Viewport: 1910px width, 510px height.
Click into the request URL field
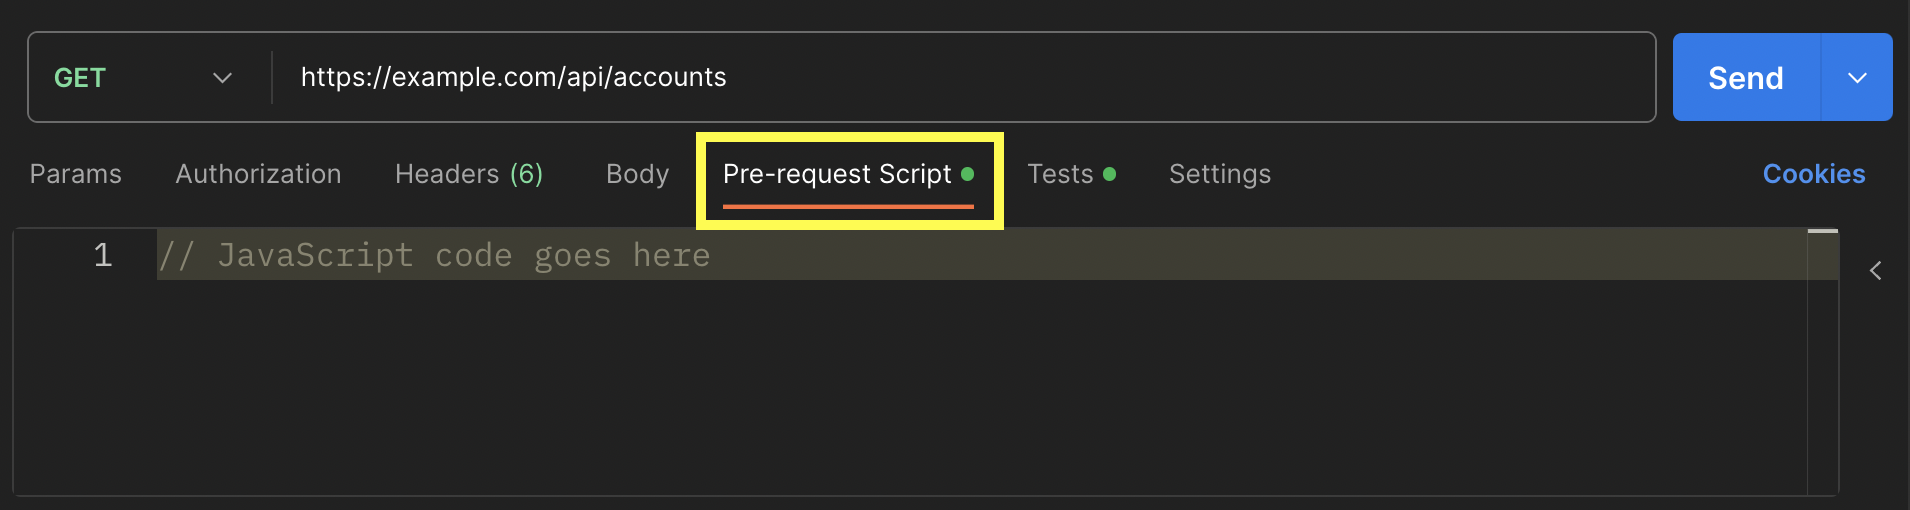coord(963,77)
